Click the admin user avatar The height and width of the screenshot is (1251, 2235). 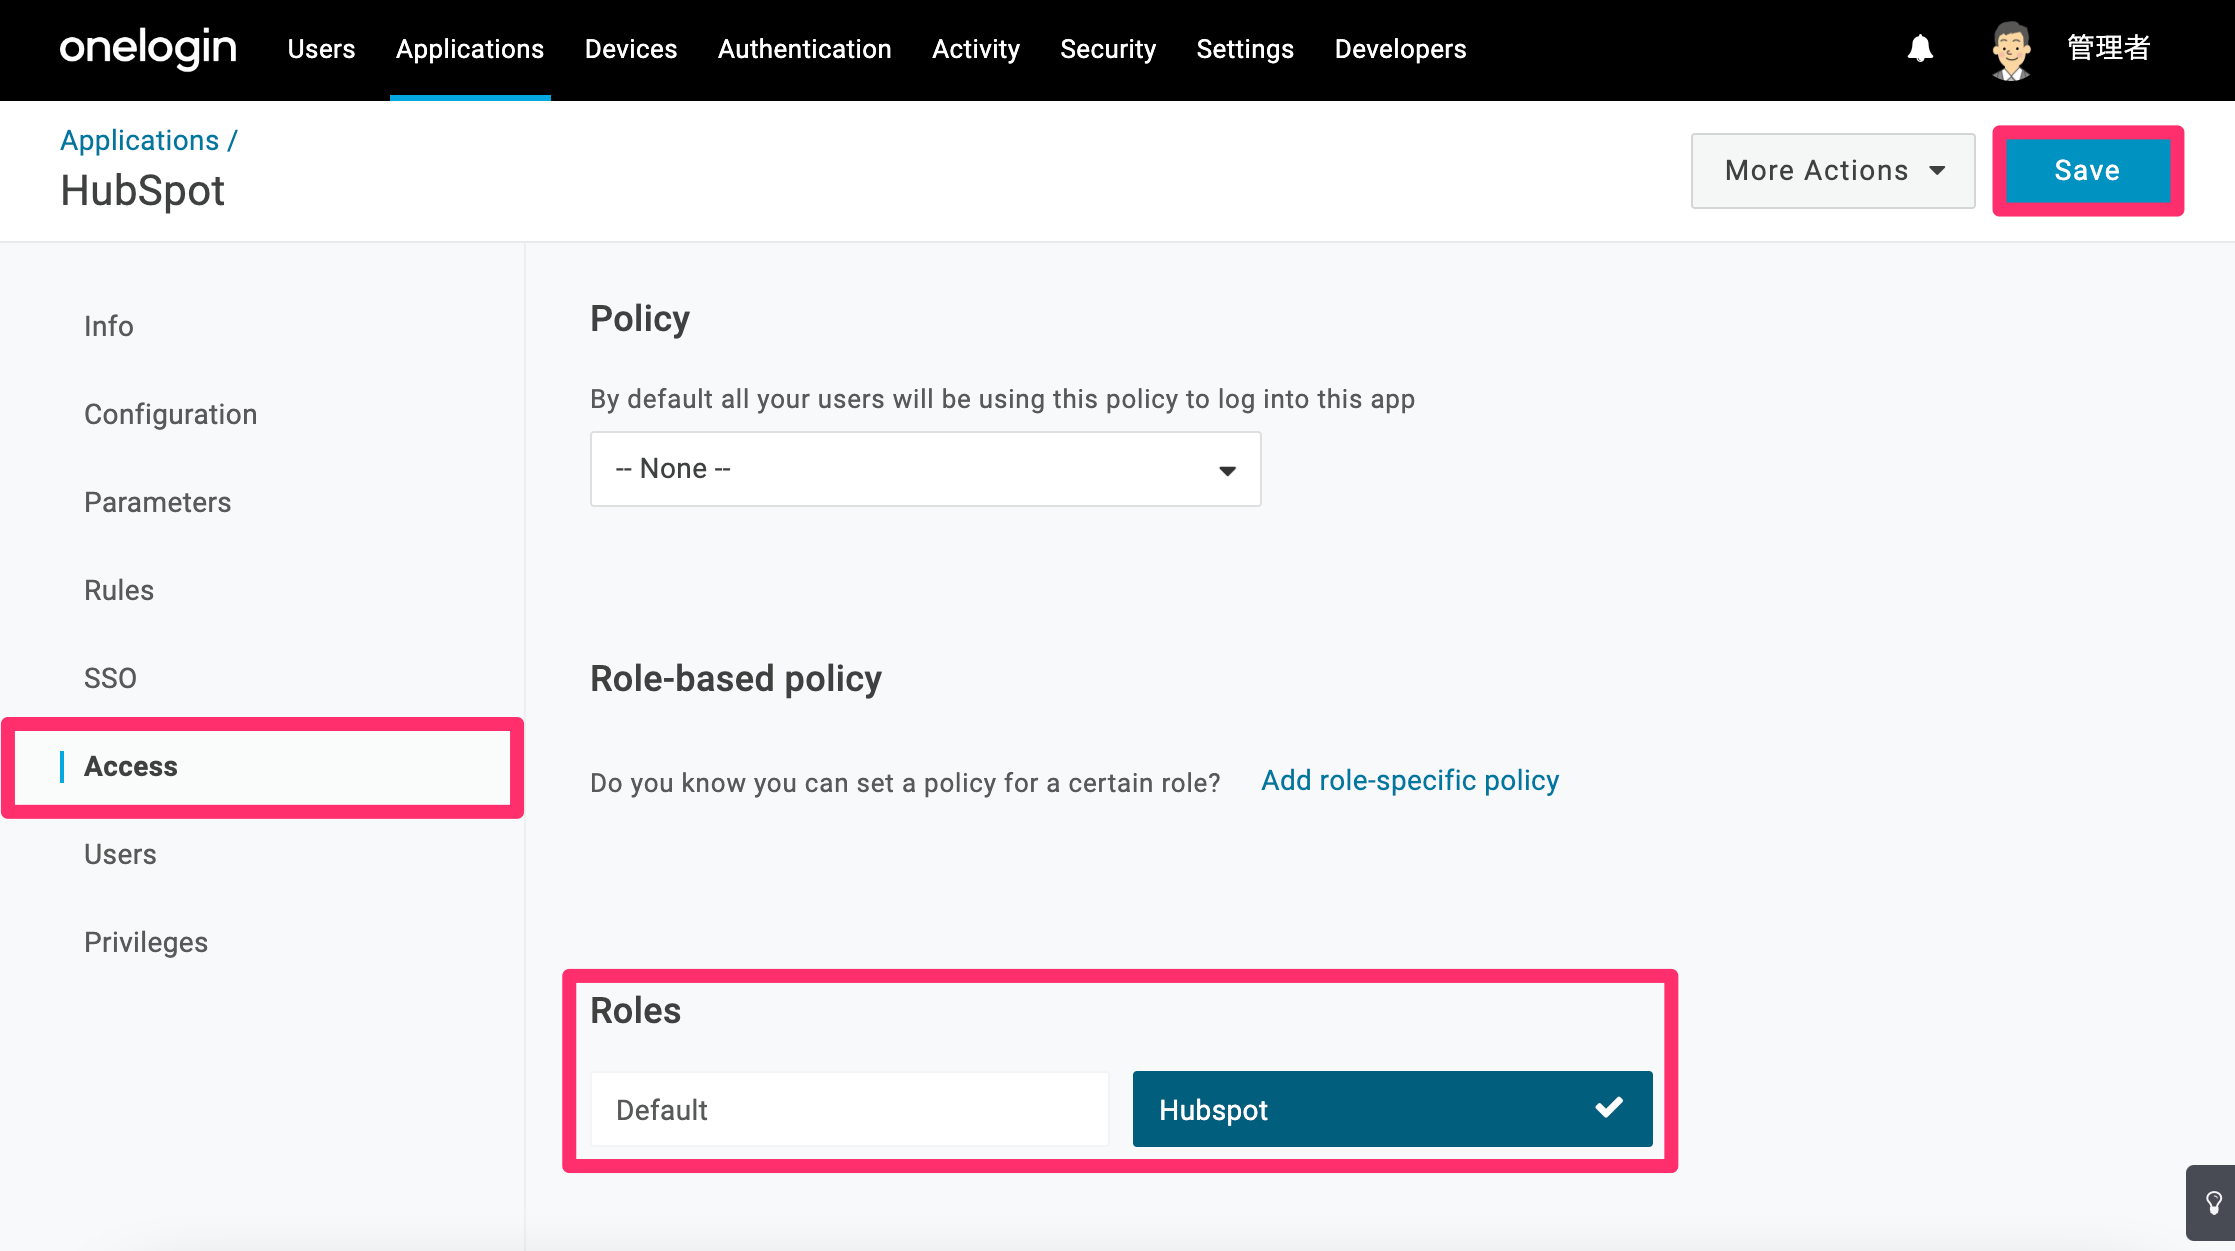[x=2011, y=49]
